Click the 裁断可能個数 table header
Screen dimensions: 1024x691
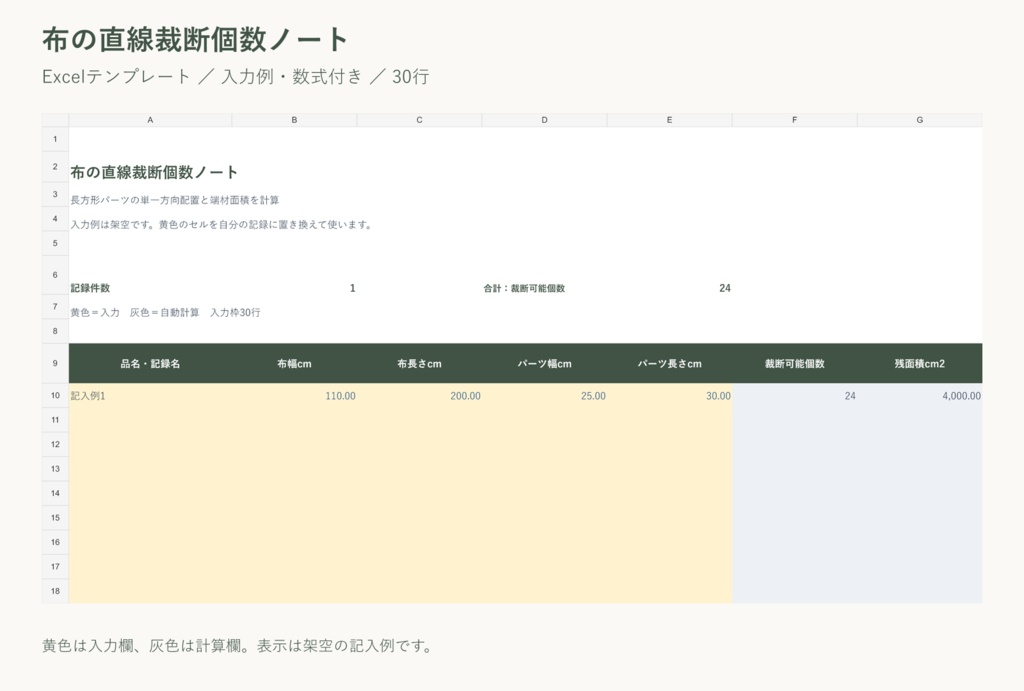pos(795,364)
